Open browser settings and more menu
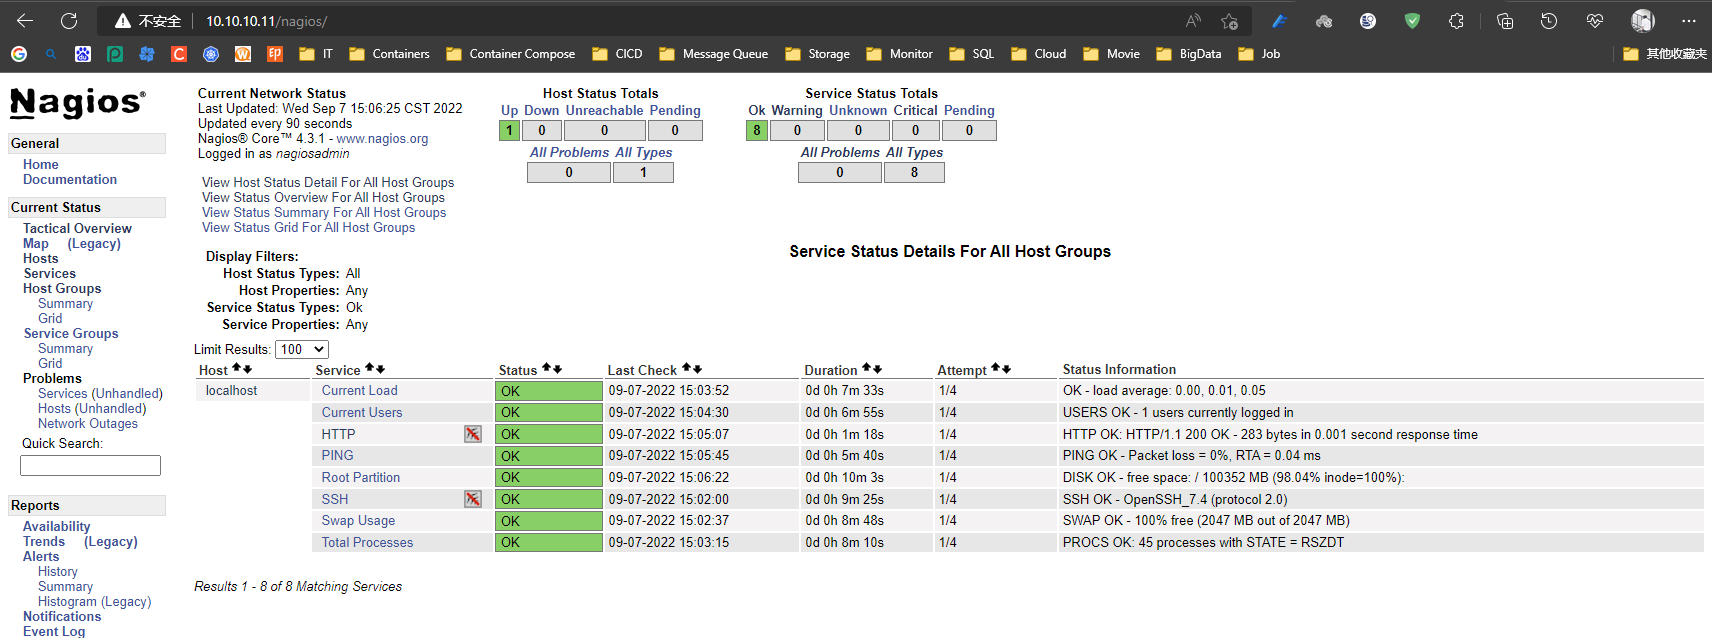1712x638 pixels. [1689, 21]
